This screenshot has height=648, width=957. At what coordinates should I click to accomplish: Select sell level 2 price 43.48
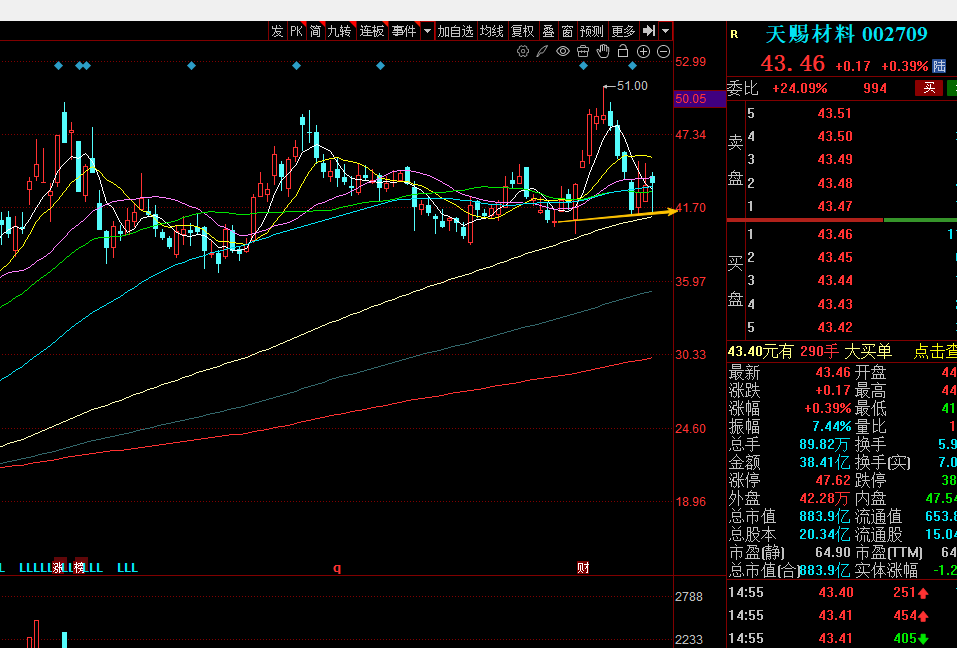(834, 183)
